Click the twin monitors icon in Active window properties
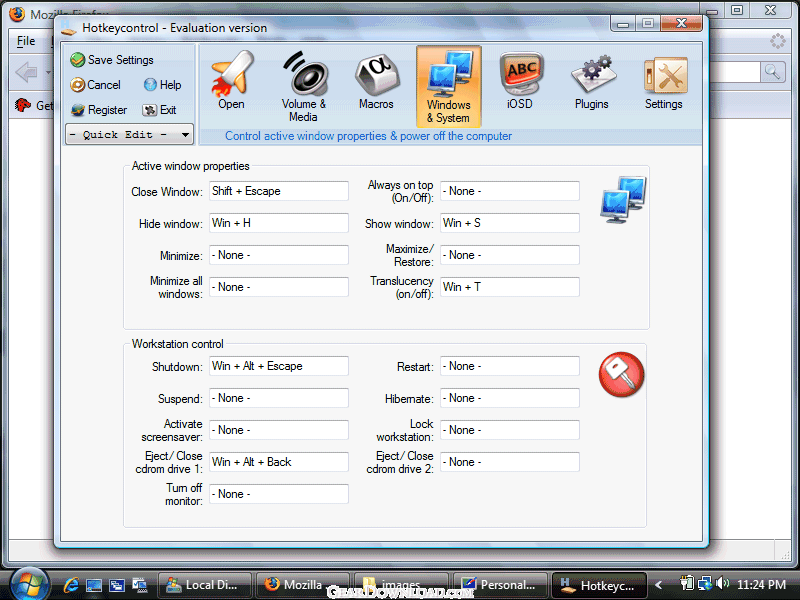The height and width of the screenshot is (600, 800). pyautogui.click(x=623, y=199)
